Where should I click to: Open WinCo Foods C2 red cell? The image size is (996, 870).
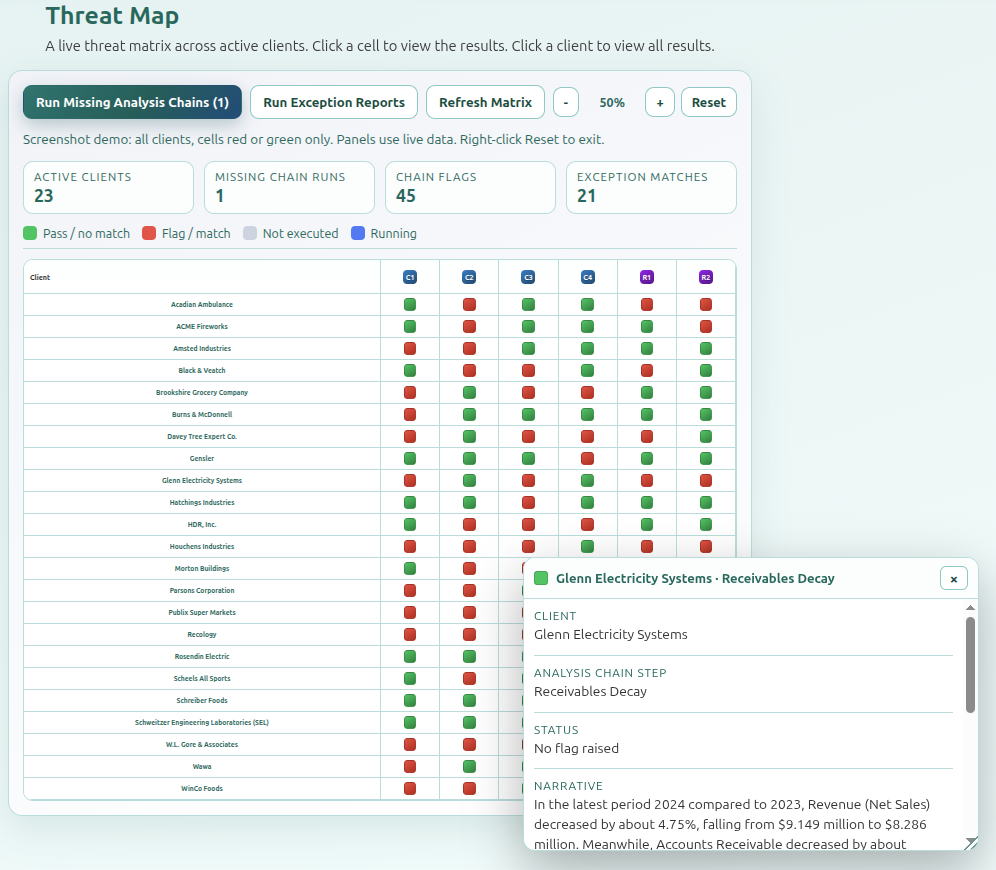click(469, 789)
